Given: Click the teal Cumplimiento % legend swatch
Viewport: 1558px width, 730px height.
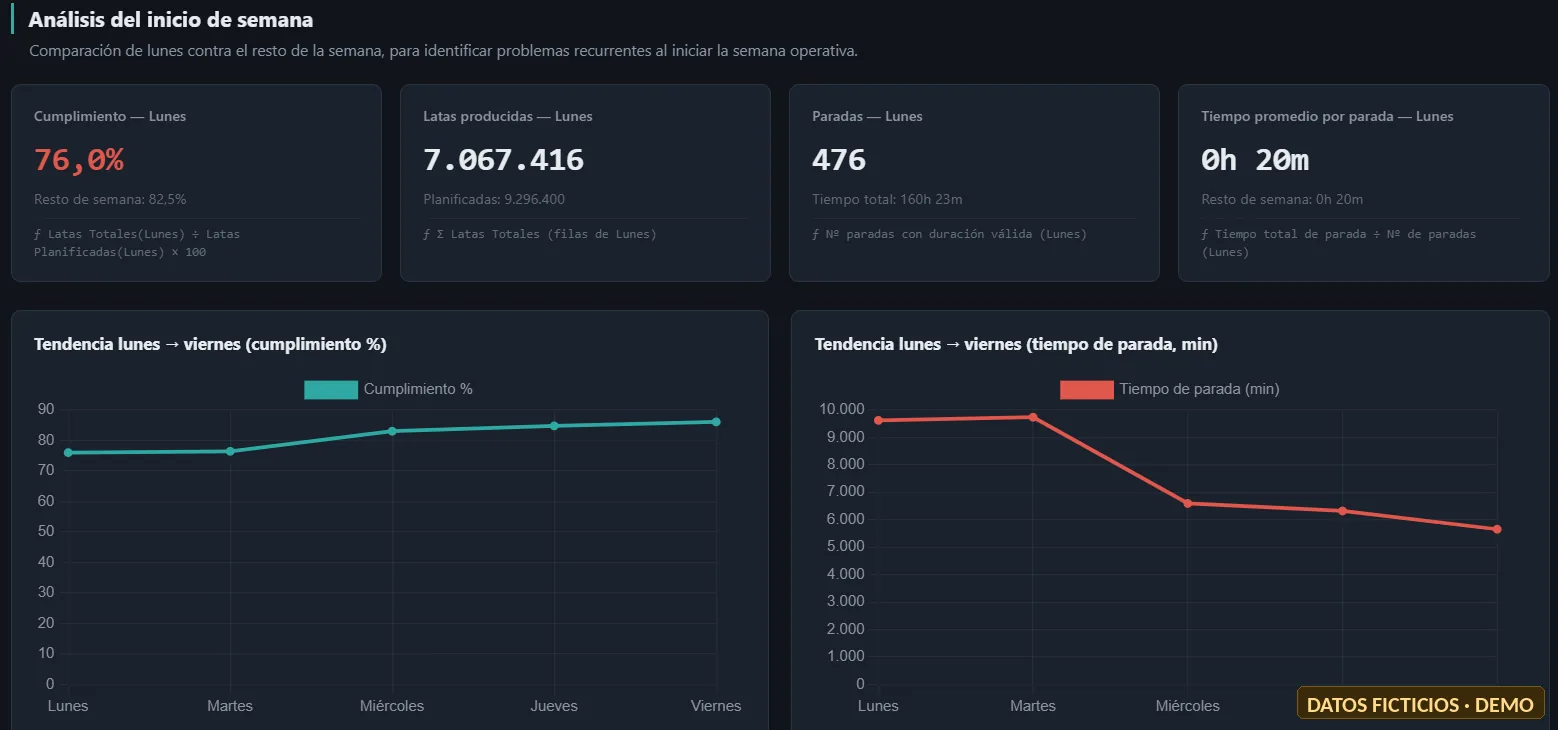Looking at the screenshot, I should [x=331, y=389].
